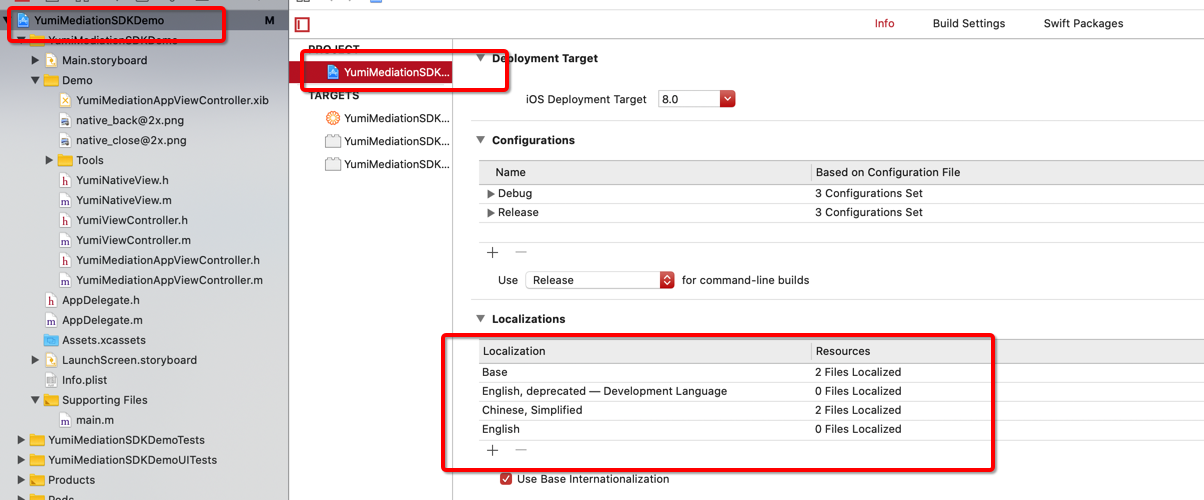Expand the Tools folder in navigator
This screenshot has width=1204, height=500.
click(50, 160)
